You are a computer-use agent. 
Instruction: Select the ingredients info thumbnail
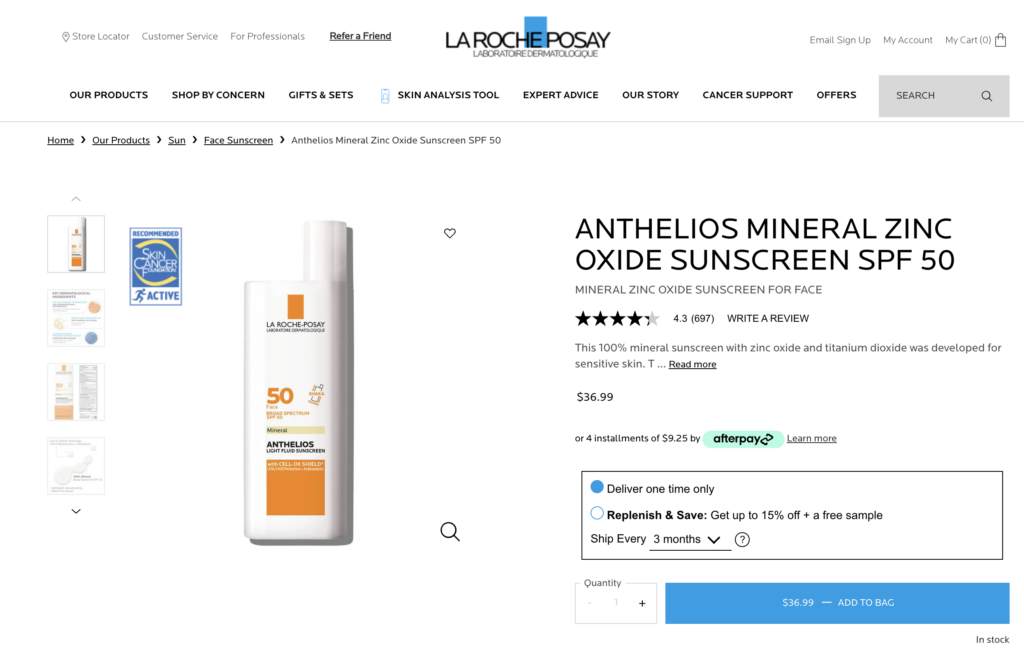coord(76,318)
